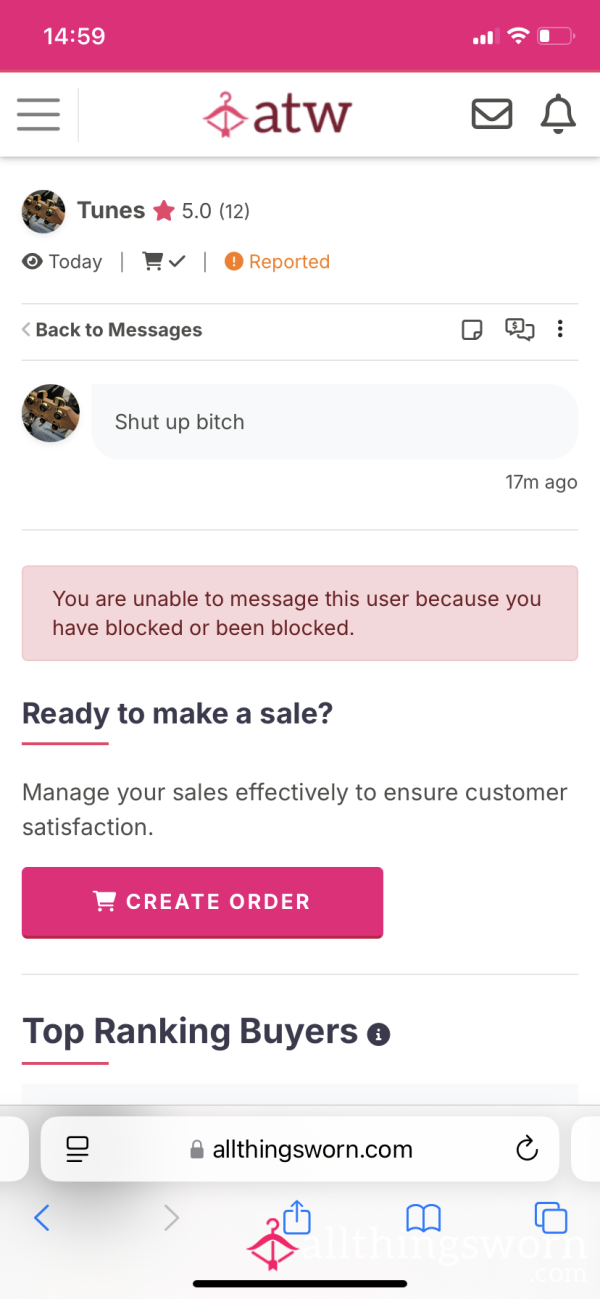Tap the Safari share icon

click(x=297, y=1217)
